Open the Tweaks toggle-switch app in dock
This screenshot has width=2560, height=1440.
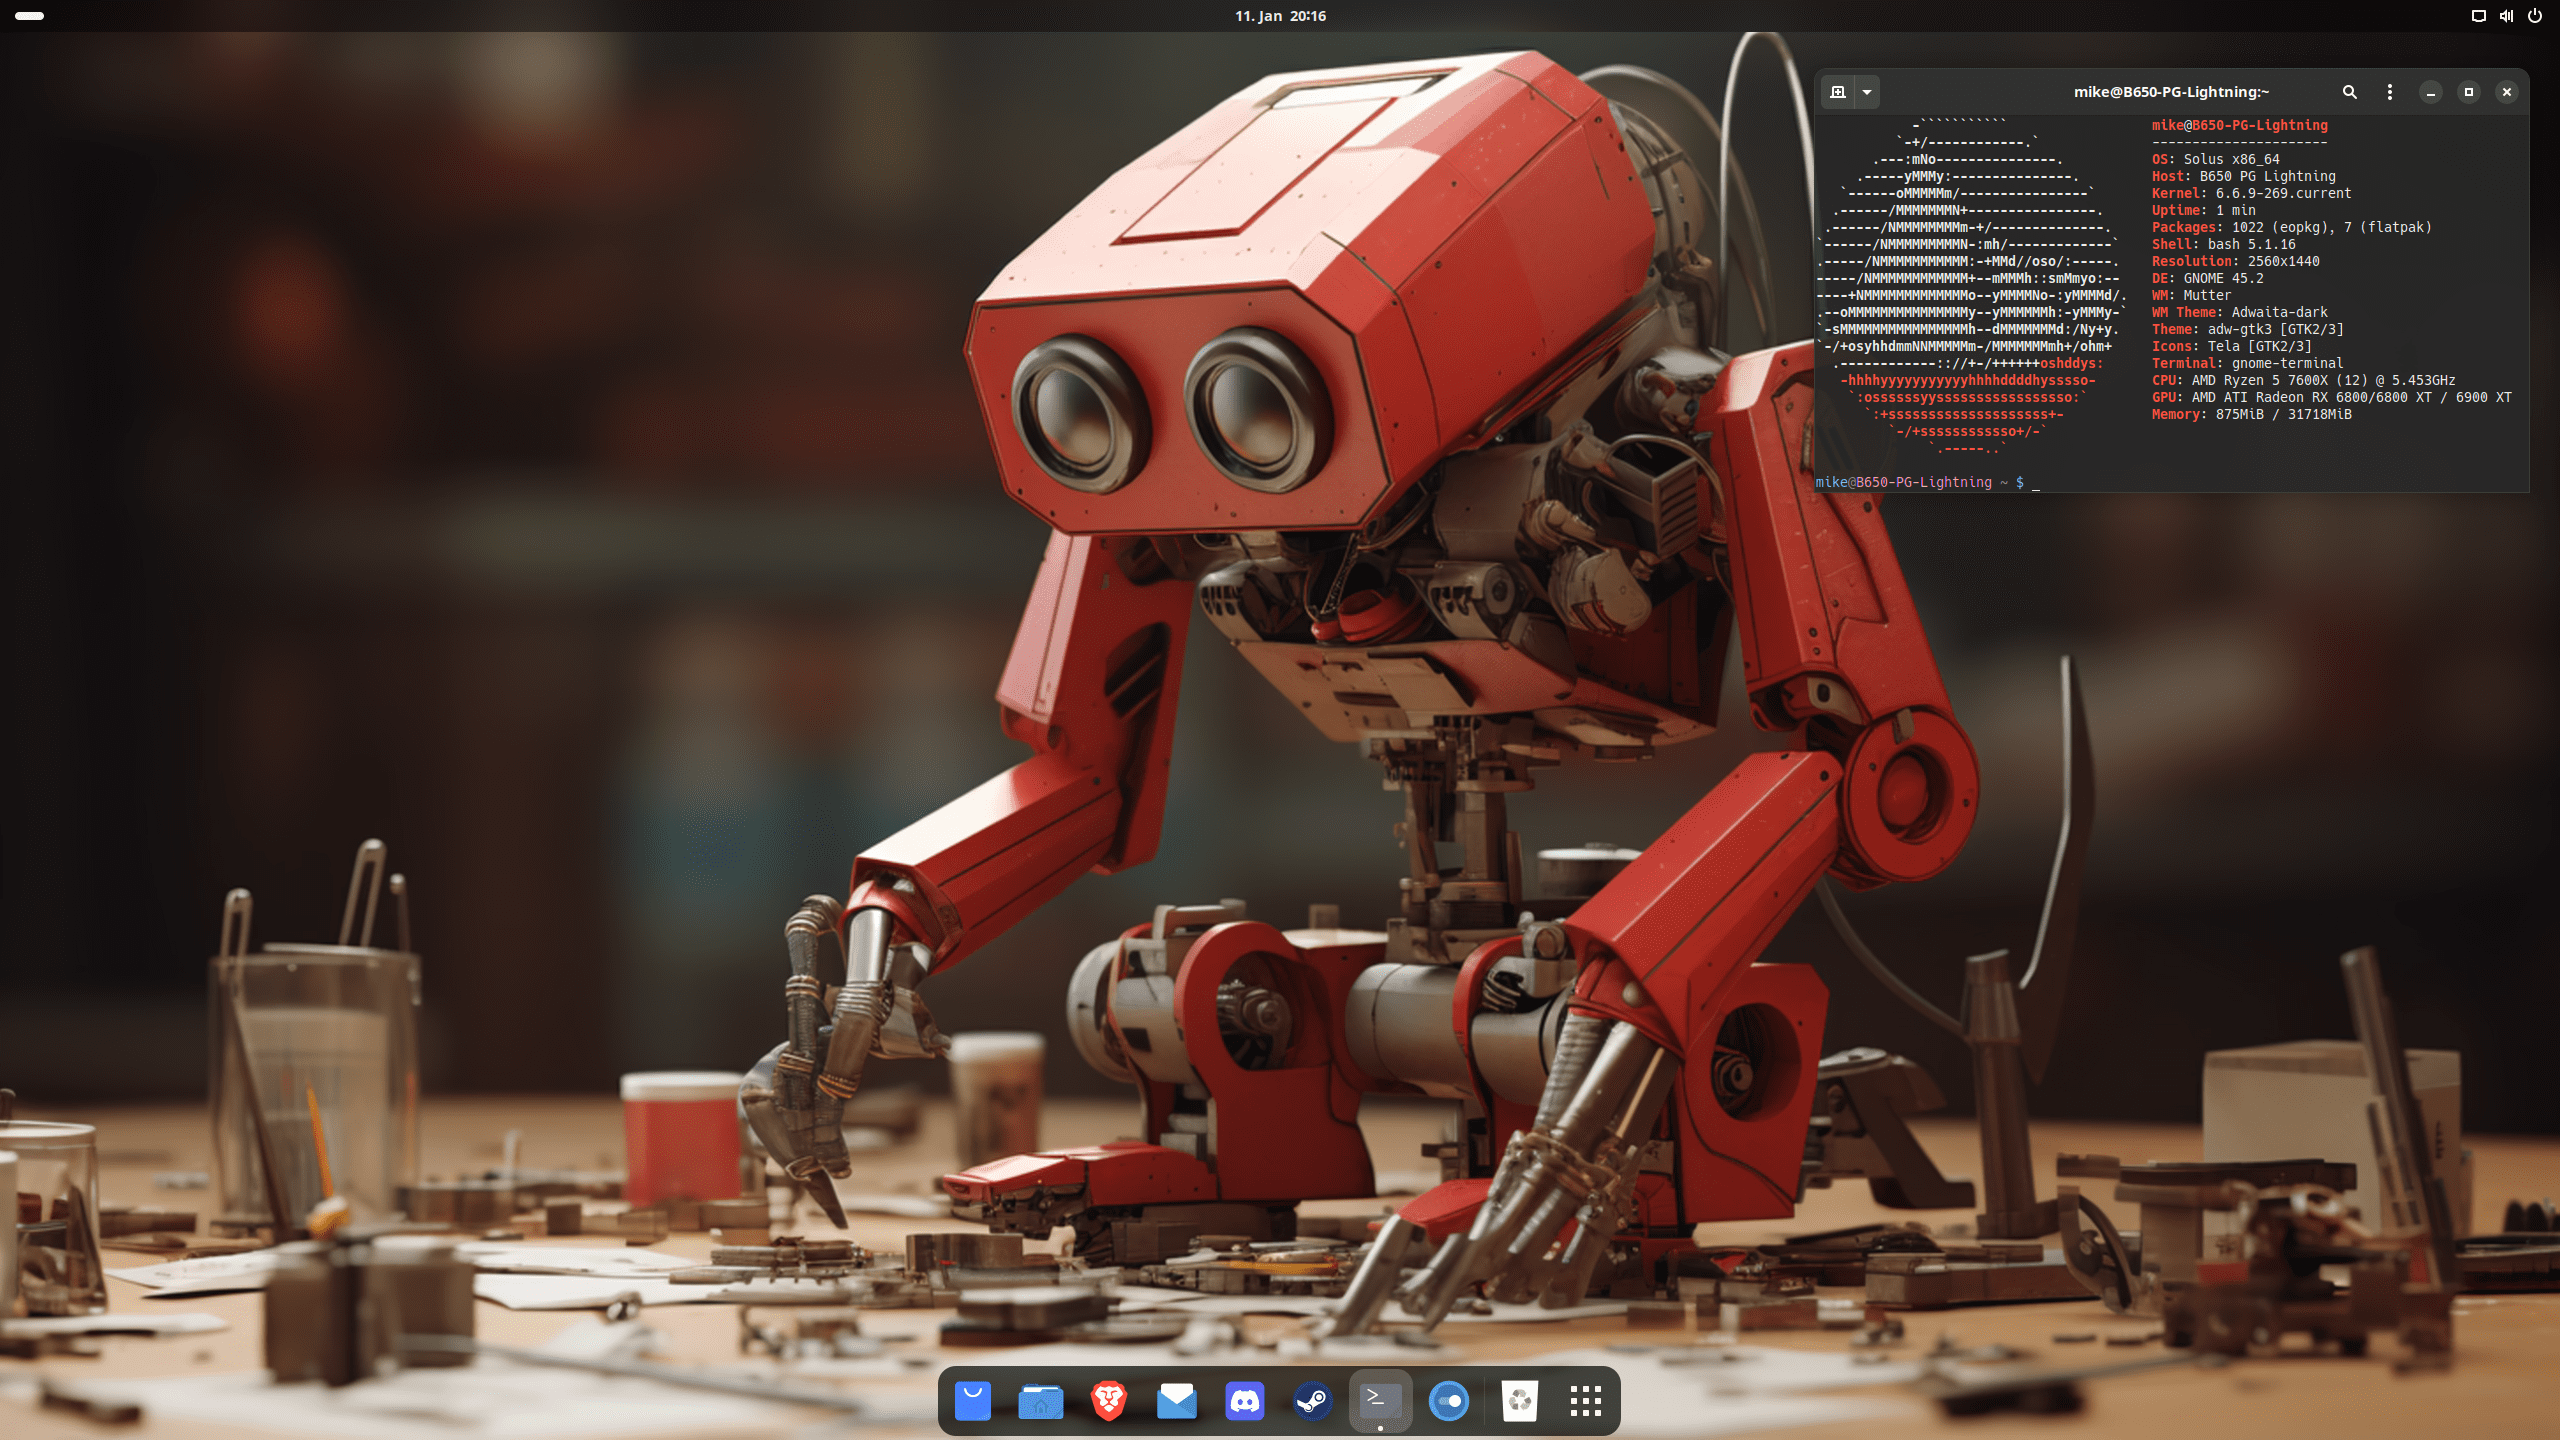point(1448,1401)
